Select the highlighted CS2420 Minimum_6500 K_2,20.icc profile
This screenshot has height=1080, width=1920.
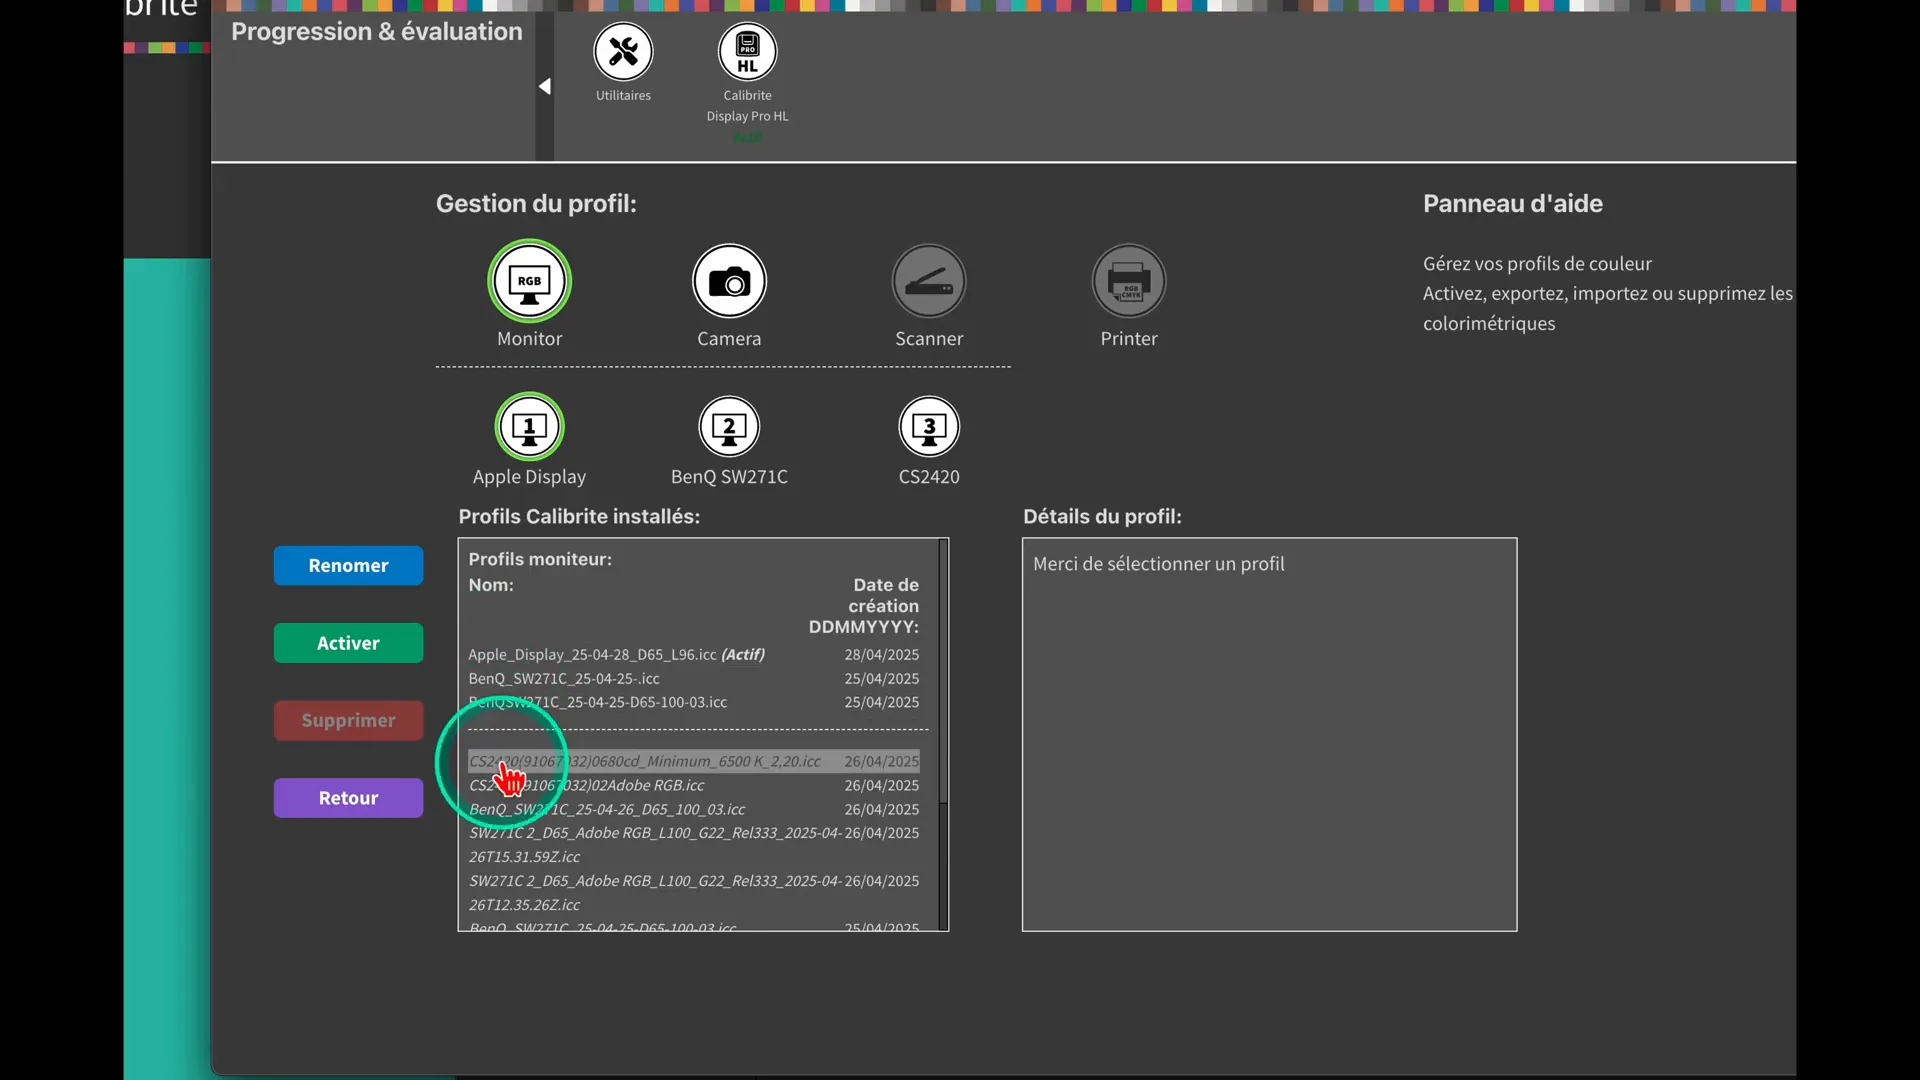(694, 762)
